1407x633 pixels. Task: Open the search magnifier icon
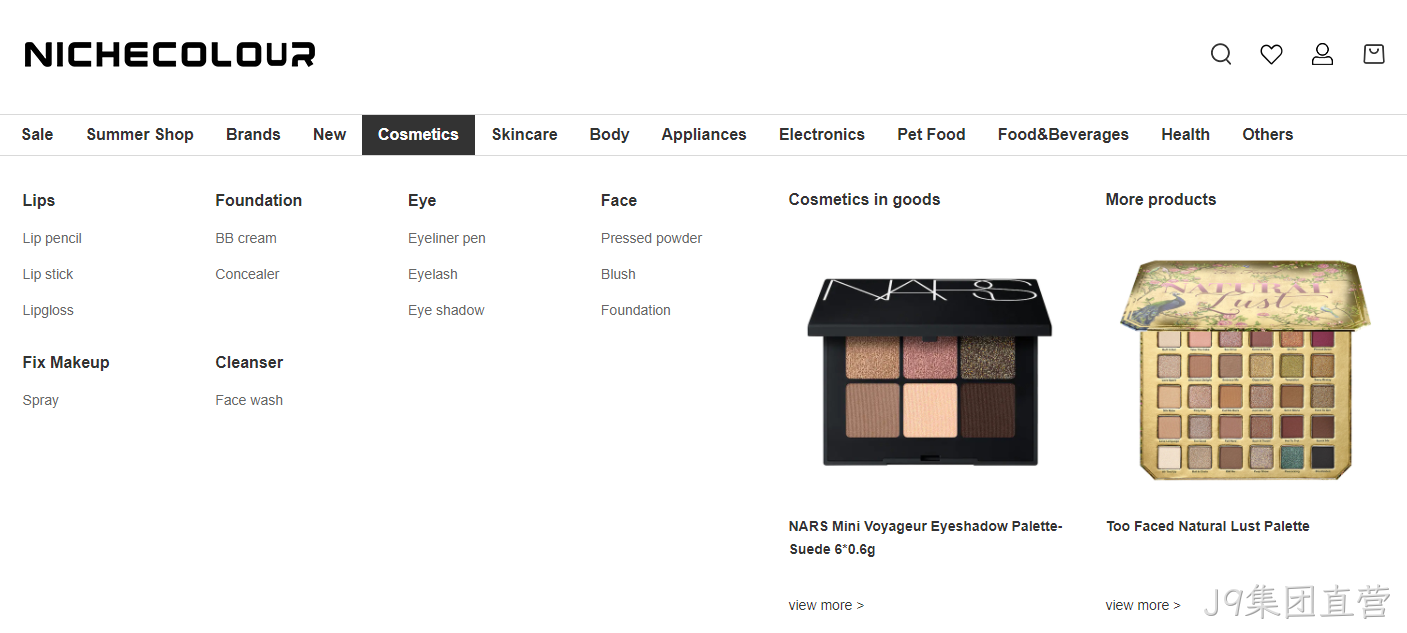(1221, 54)
